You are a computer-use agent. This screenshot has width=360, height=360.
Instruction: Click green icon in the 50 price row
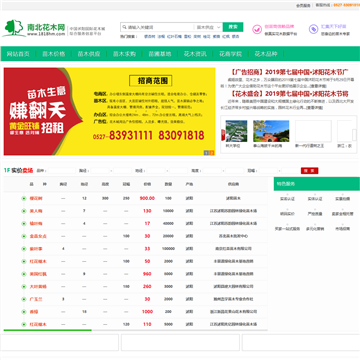point(24,261)
